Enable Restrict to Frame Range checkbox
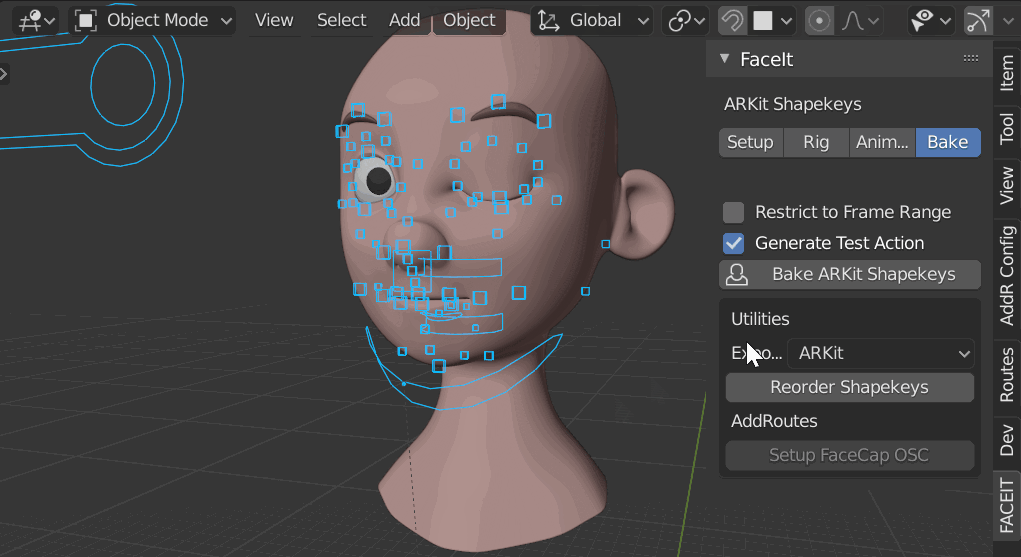 734,212
